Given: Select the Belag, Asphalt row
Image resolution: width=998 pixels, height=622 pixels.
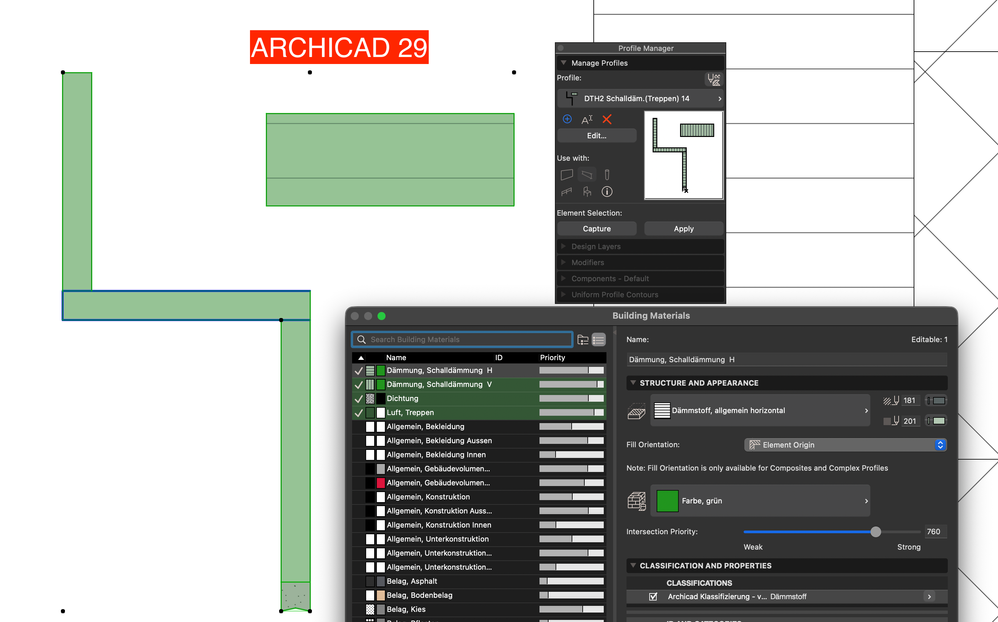Looking at the screenshot, I should click(479, 581).
